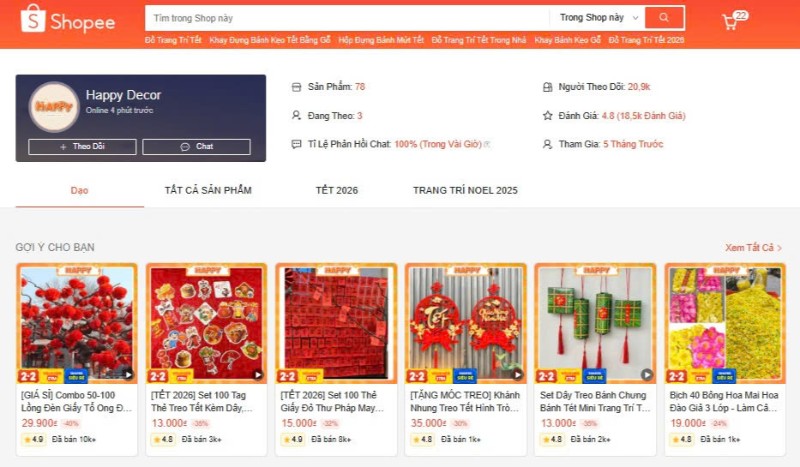
Task: Click suggested keyword Khay Bánh Kẹo Gỗ
Action: click(567, 40)
